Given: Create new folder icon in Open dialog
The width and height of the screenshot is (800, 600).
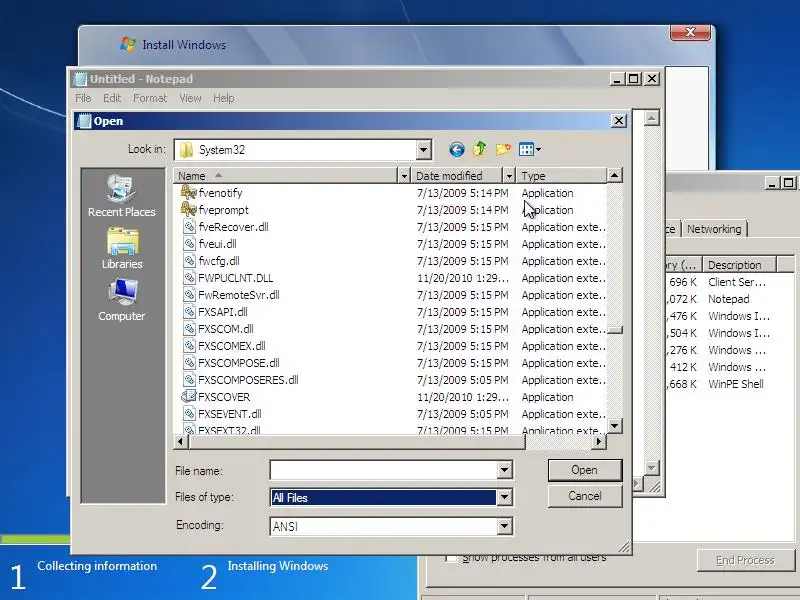Looking at the screenshot, I should (503, 149).
